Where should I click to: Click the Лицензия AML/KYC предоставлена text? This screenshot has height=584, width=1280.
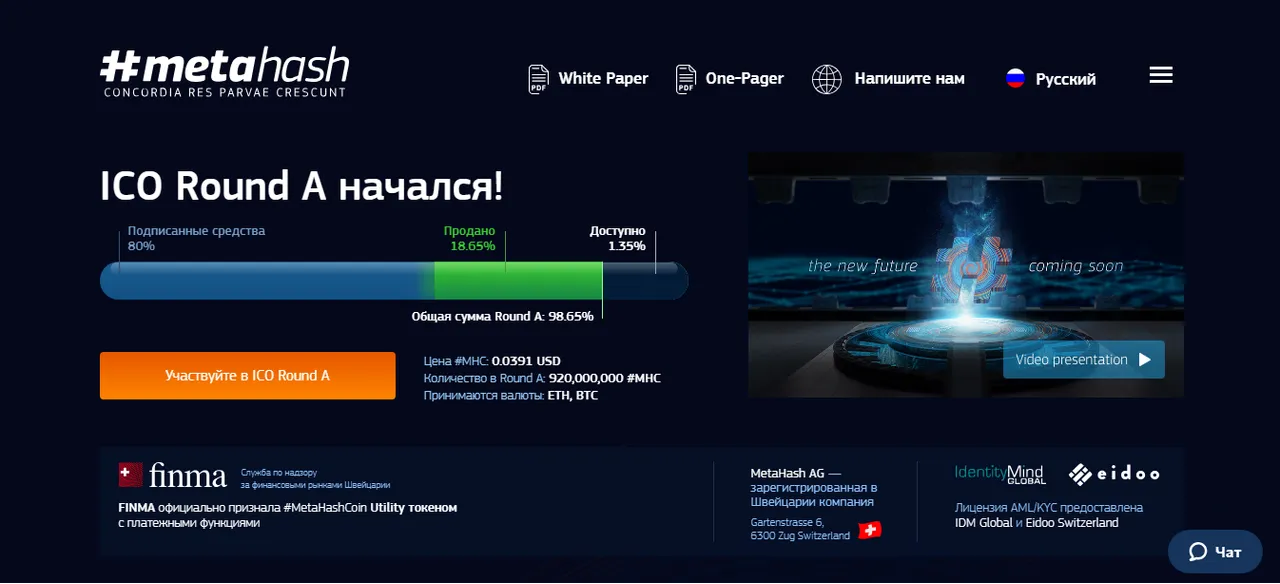pyautogui.click(x=1049, y=515)
